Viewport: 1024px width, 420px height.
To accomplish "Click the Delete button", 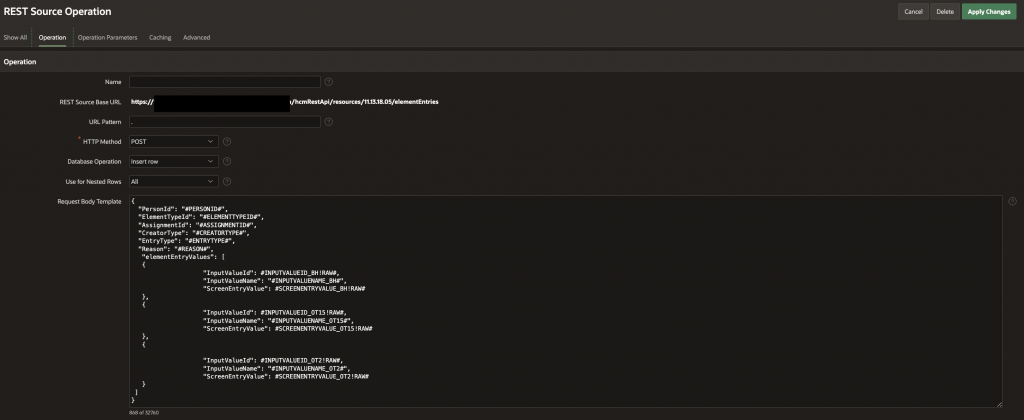I will 944,11.
